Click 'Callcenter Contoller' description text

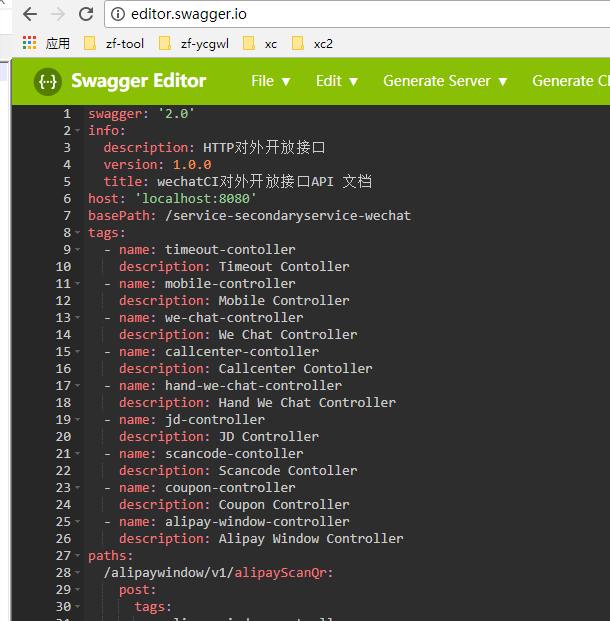pyautogui.click(x=295, y=369)
